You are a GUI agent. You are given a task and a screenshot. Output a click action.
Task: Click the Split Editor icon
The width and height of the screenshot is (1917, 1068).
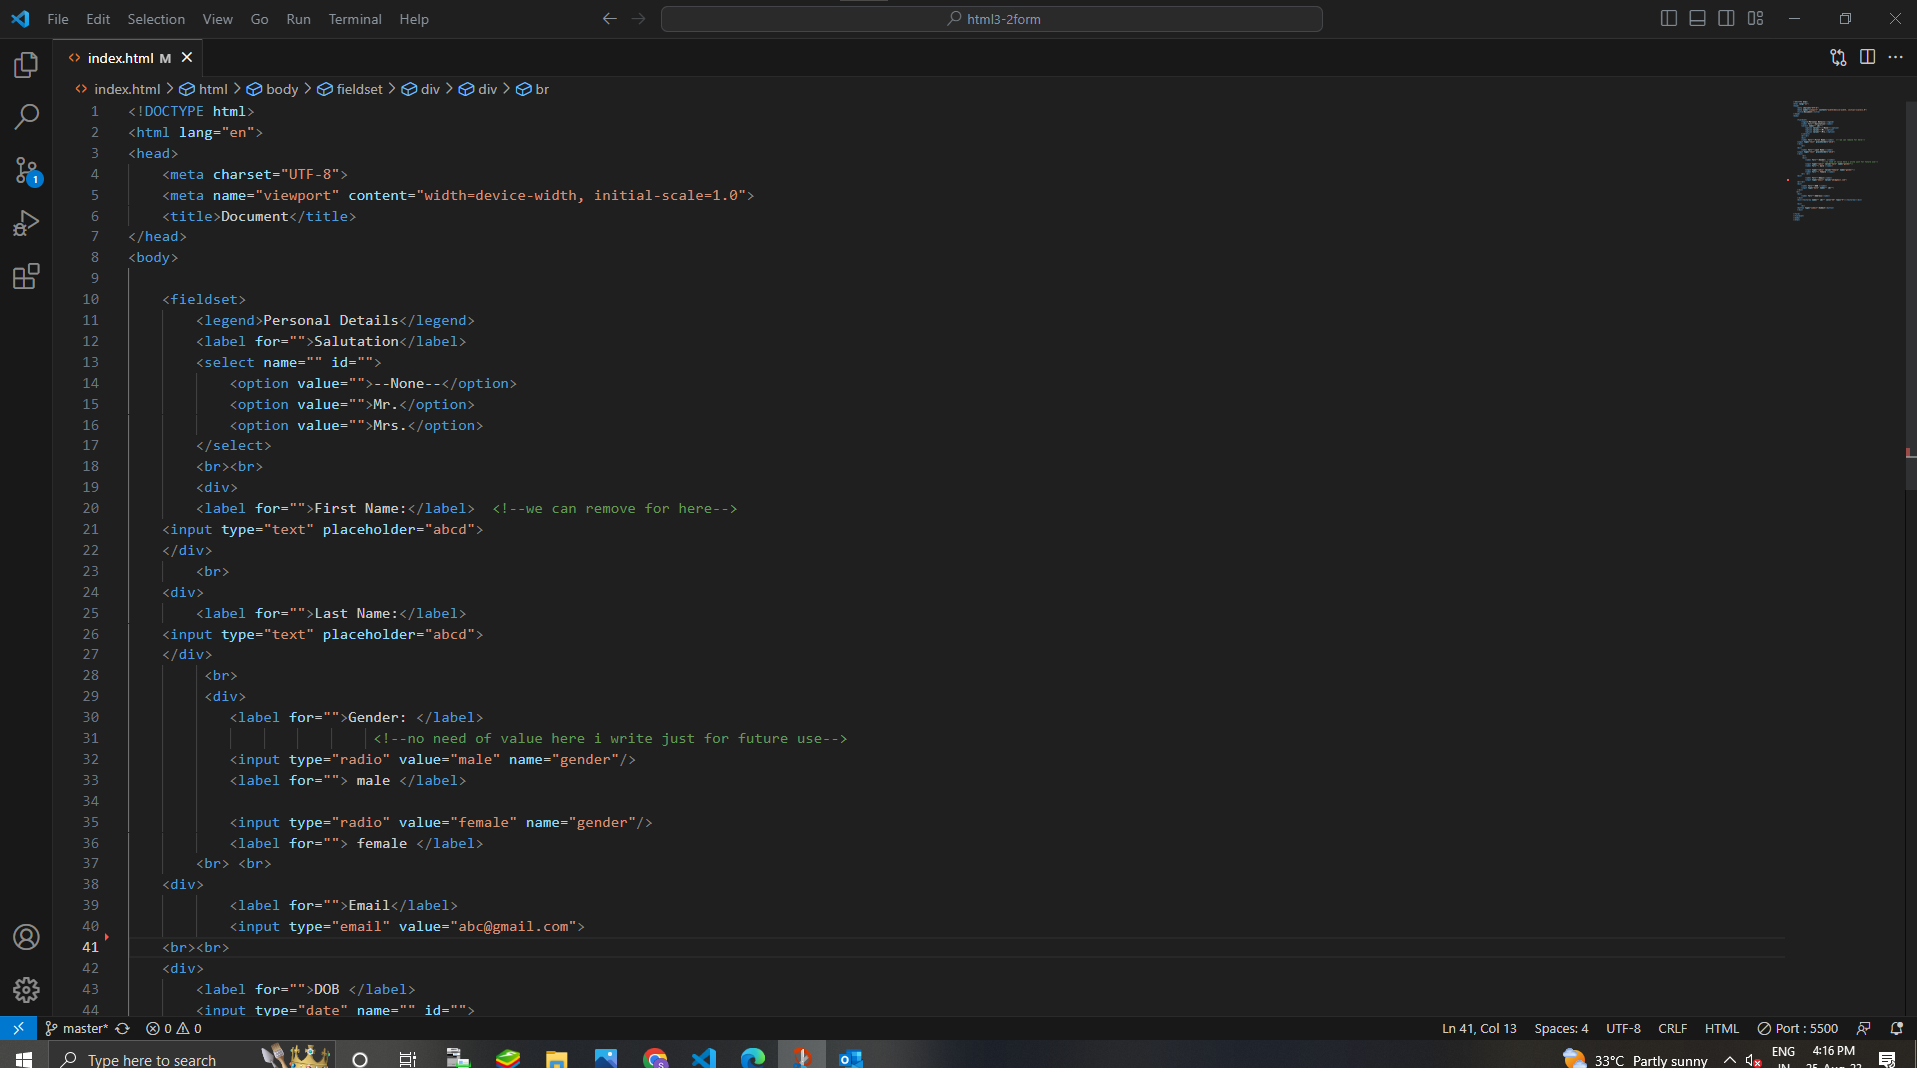tap(1868, 57)
